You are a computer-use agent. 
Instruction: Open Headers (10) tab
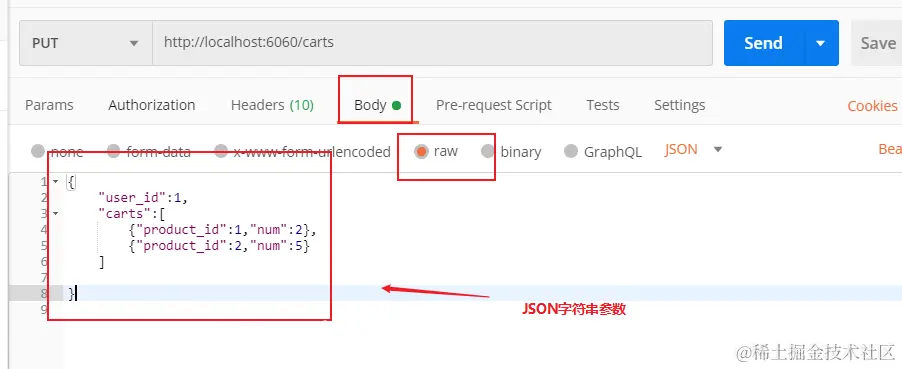(x=272, y=105)
